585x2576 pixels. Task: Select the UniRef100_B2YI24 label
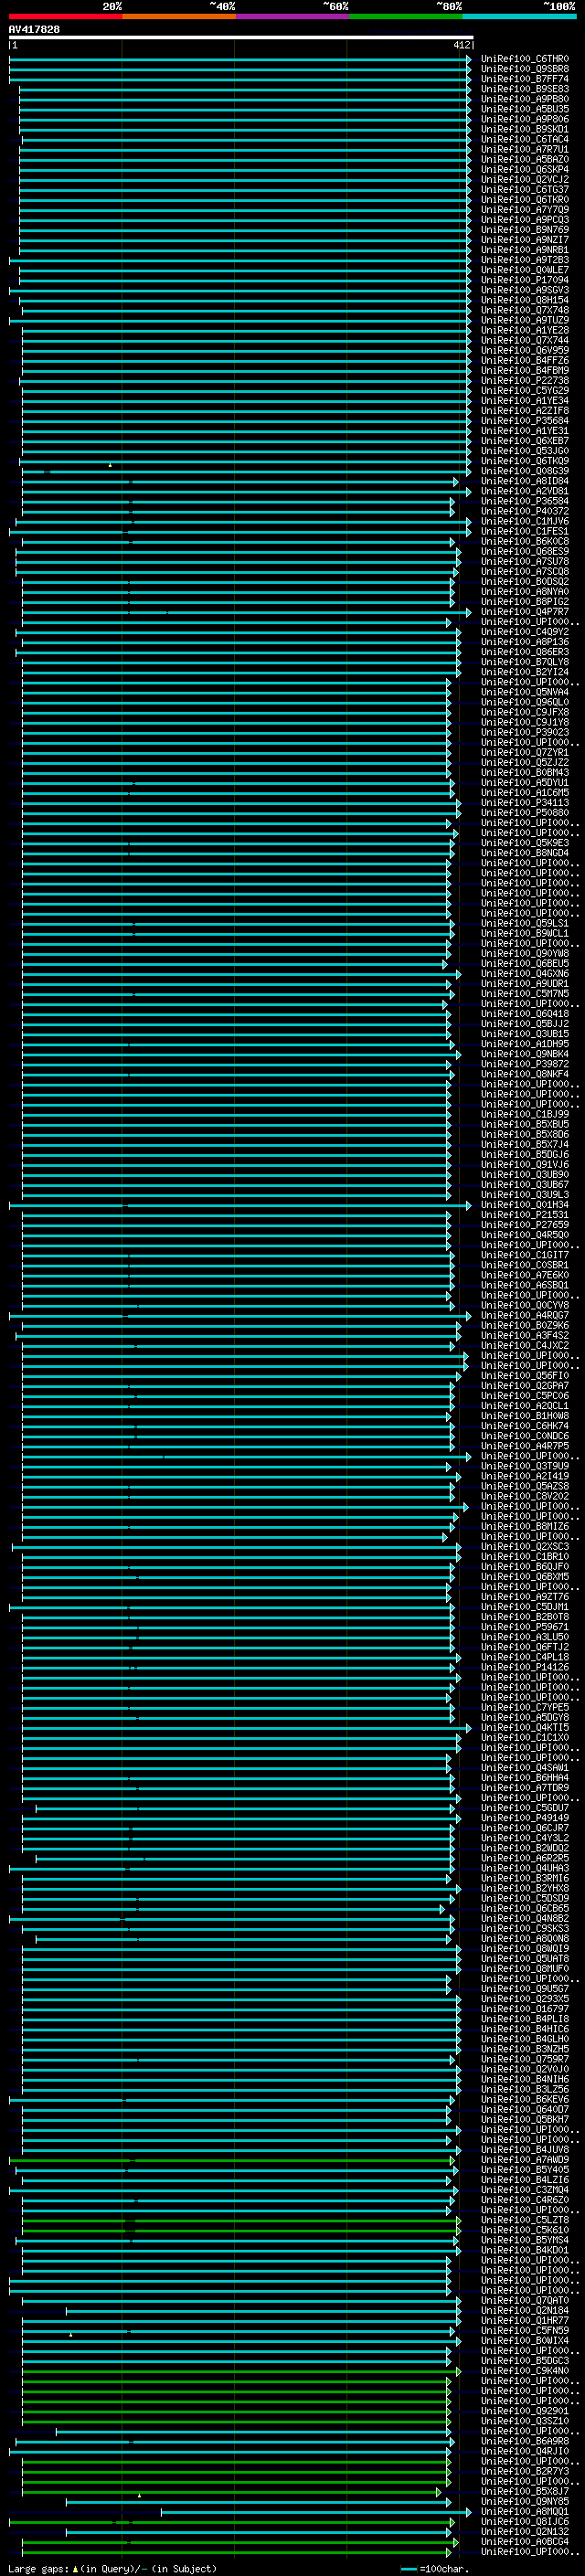[525, 672]
